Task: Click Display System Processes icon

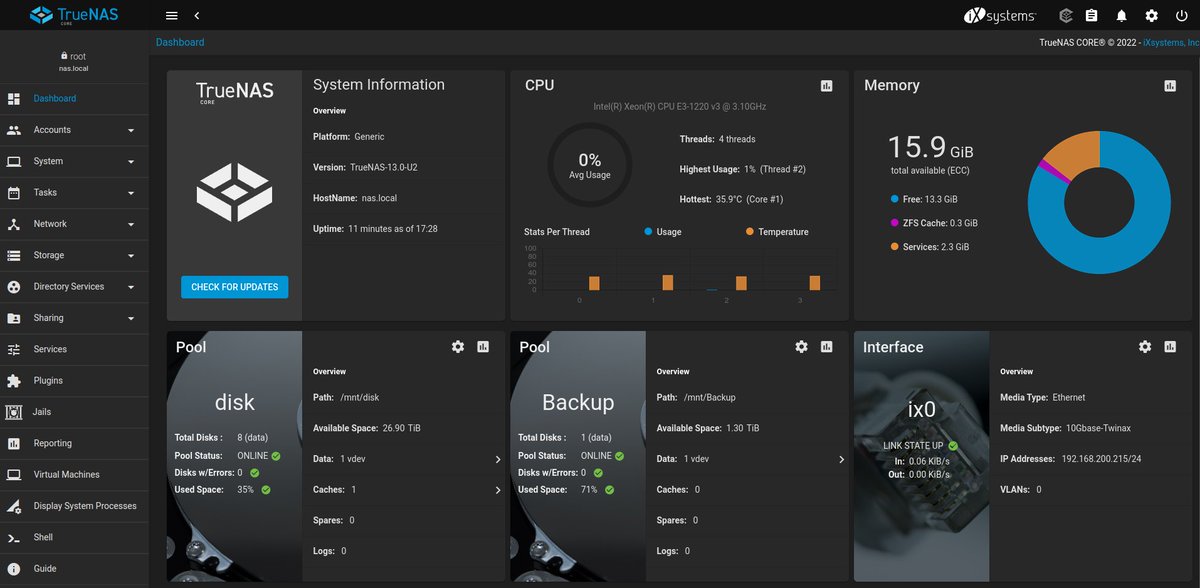Action: pos(14,506)
